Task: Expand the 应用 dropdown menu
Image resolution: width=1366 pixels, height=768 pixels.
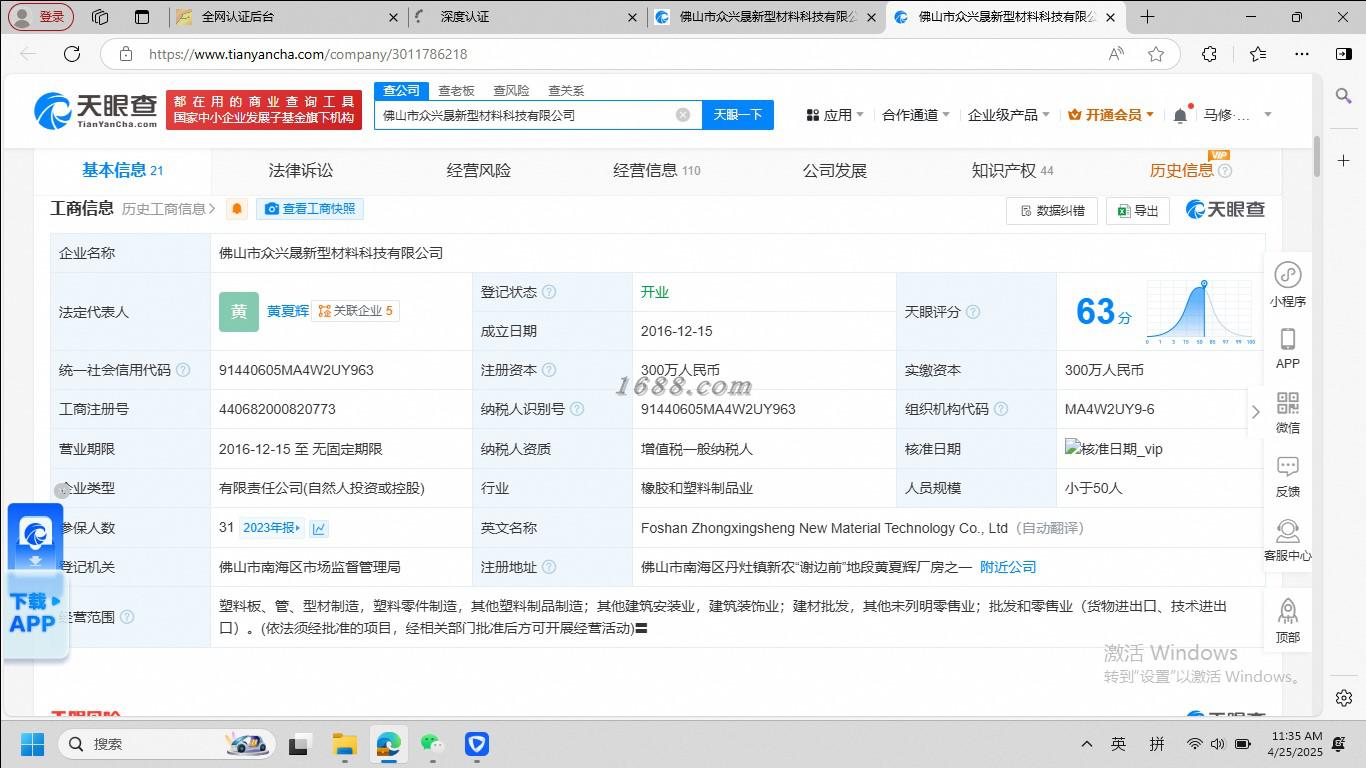Action: point(835,115)
